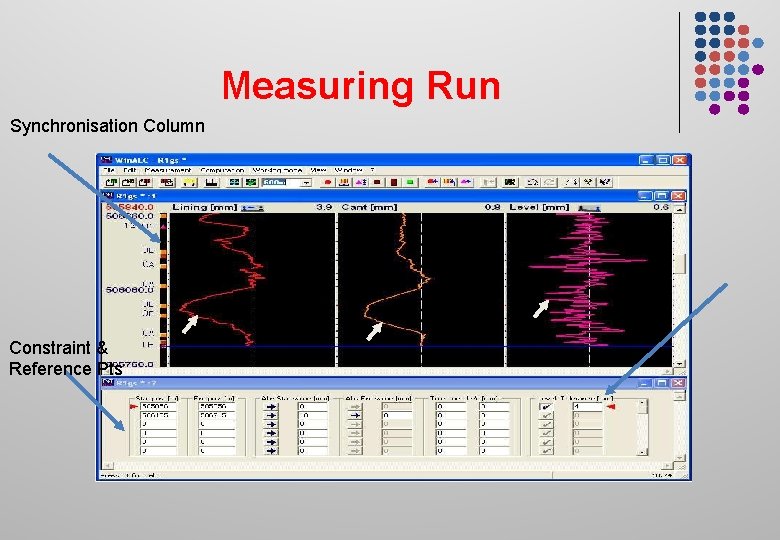Click Abs. Start value arrow in the 505050 row
The height and width of the screenshot is (540, 780).
tap(271, 406)
